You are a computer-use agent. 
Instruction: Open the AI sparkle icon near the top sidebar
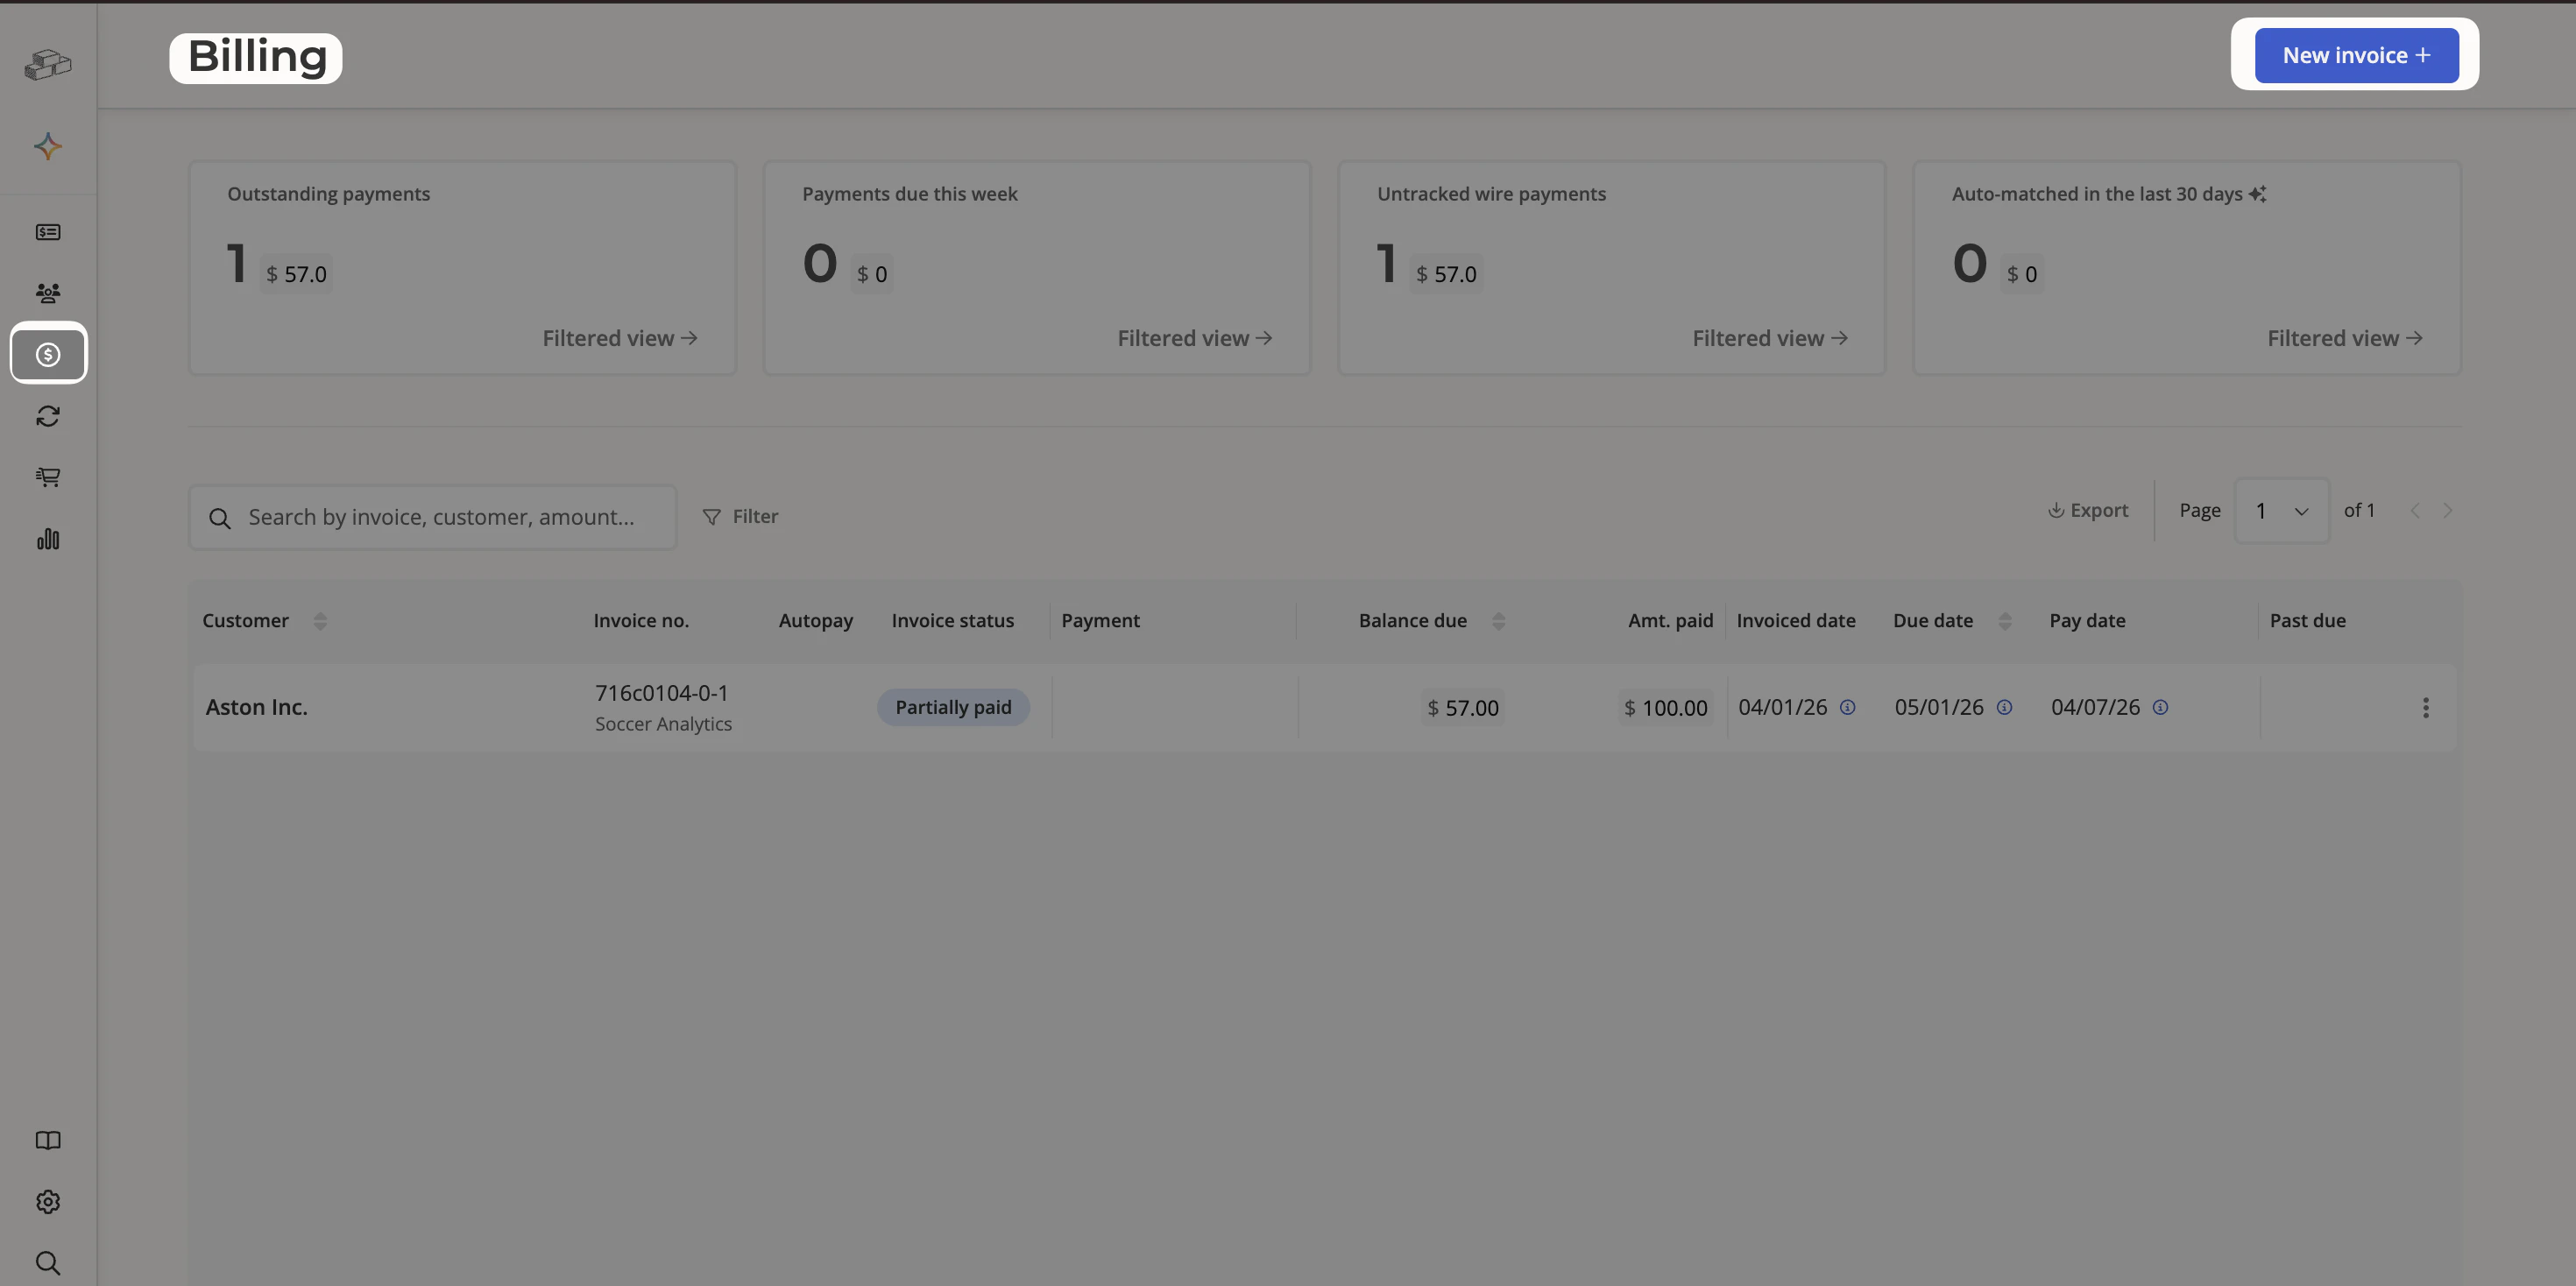pyautogui.click(x=48, y=145)
